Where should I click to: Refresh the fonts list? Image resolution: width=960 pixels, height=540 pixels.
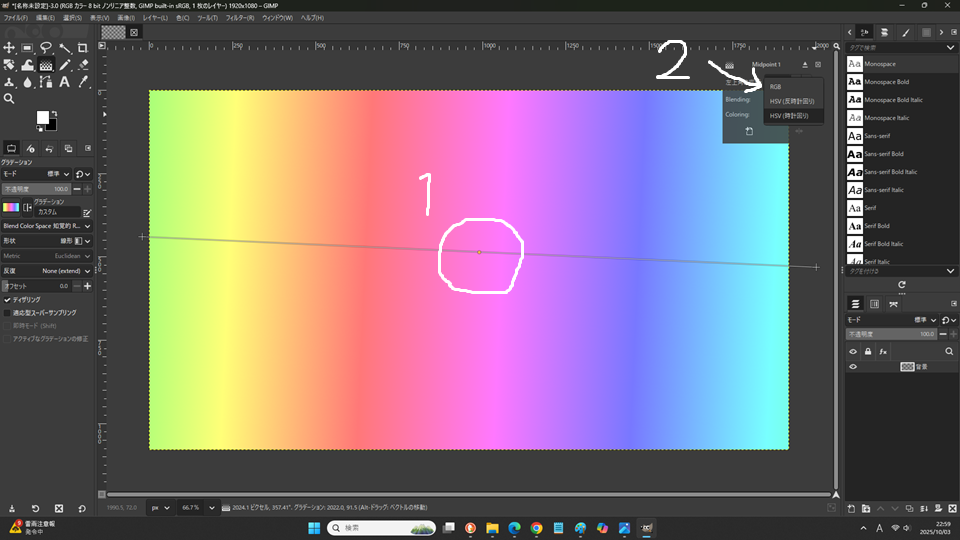tap(902, 285)
